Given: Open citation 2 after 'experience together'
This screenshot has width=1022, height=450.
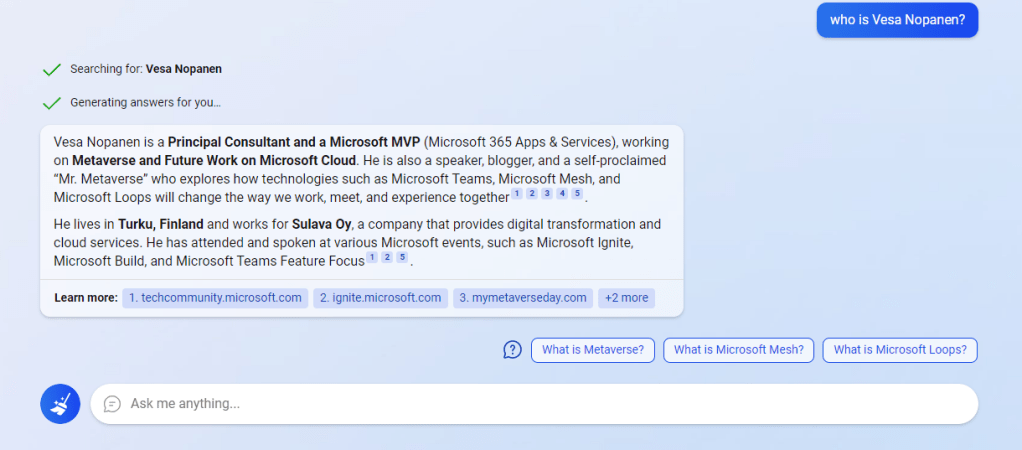Looking at the screenshot, I should (x=532, y=194).
